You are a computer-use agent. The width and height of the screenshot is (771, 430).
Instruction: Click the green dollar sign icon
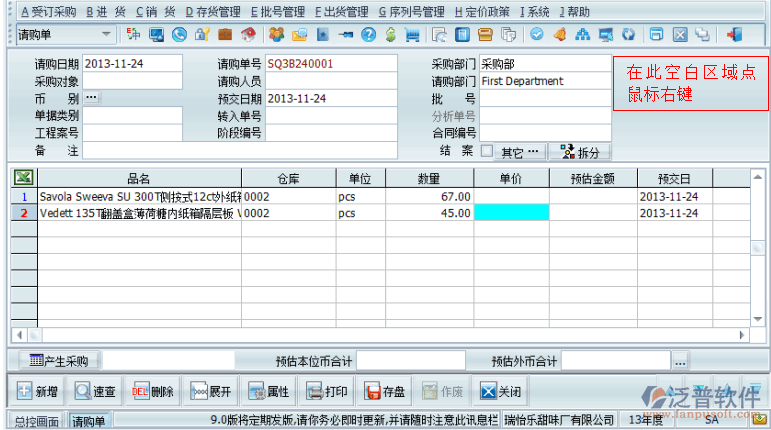[390, 34]
